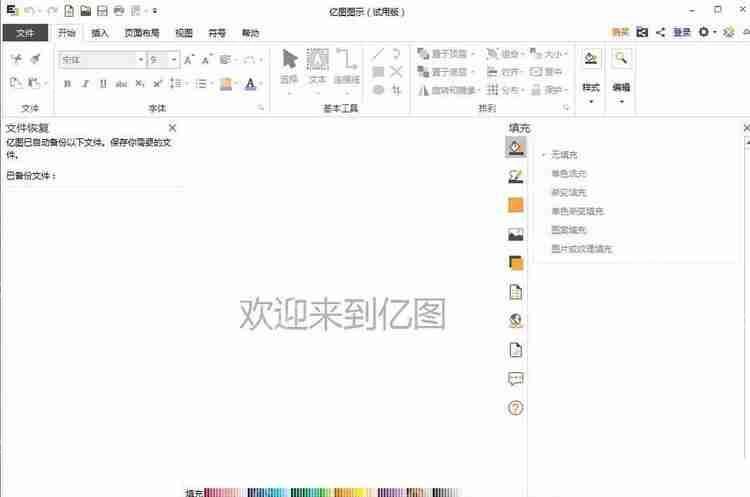750x497 pixels.
Task: Click the Save icon in quick access toolbar
Action: click(x=102, y=11)
